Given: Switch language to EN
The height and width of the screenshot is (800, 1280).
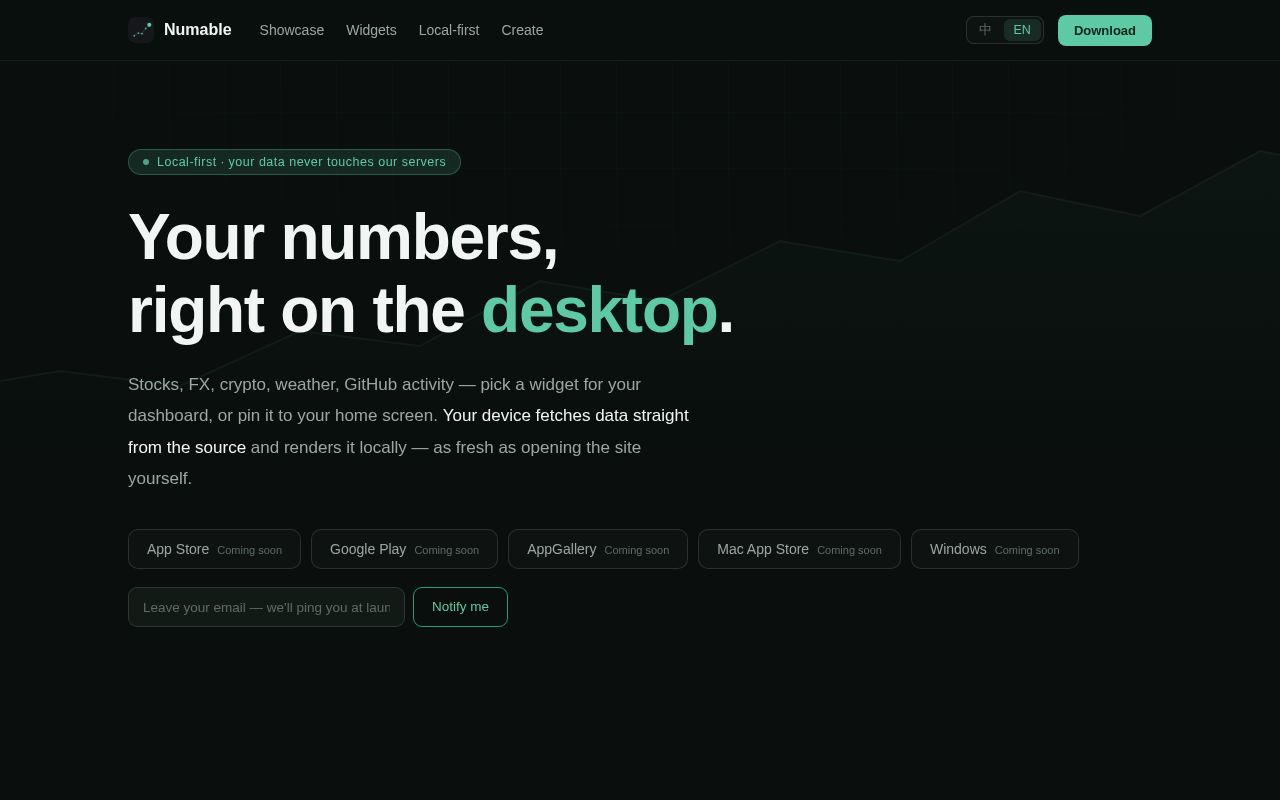Looking at the screenshot, I should click(1022, 30).
